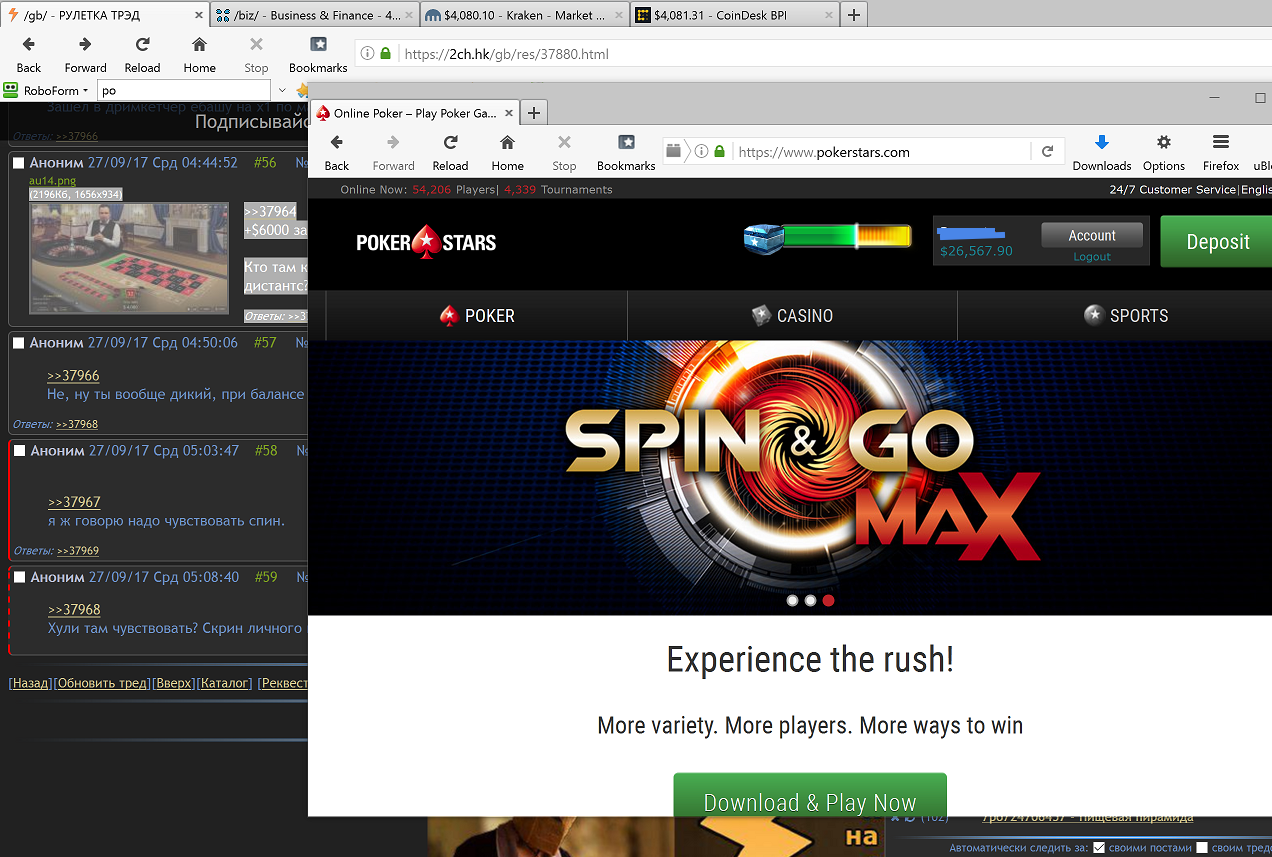
Task: Click the Logout link under Account
Action: click(1091, 257)
